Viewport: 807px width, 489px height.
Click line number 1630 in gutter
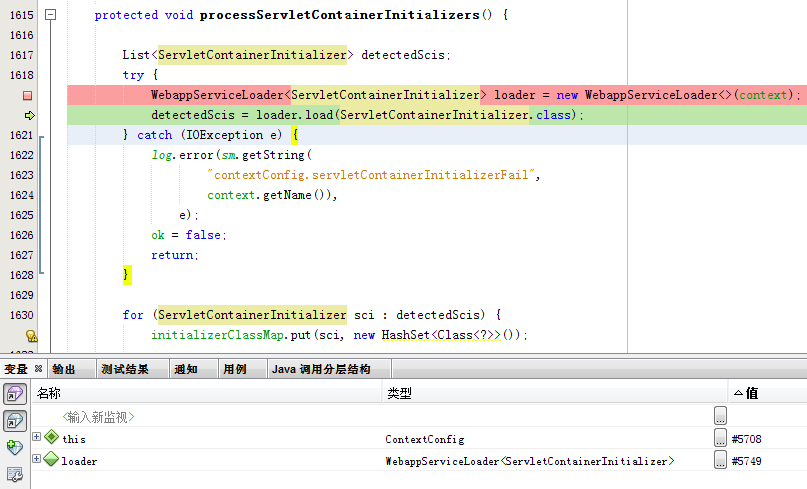coord(22,315)
